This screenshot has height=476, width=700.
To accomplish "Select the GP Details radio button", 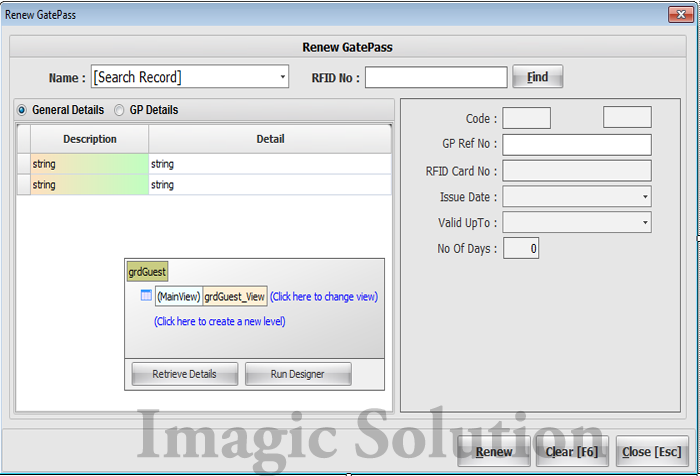I will point(119,110).
